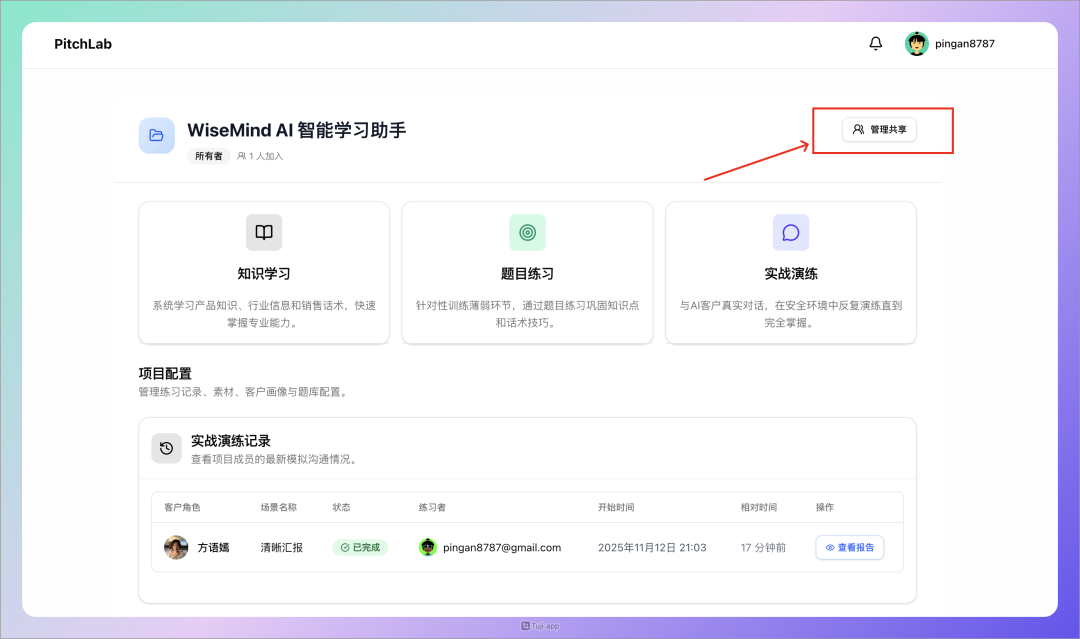This screenshot has width=1080, height=639.
Task: Click the pingan8787@gmail.com cell
Action: [x=502, y=547]
